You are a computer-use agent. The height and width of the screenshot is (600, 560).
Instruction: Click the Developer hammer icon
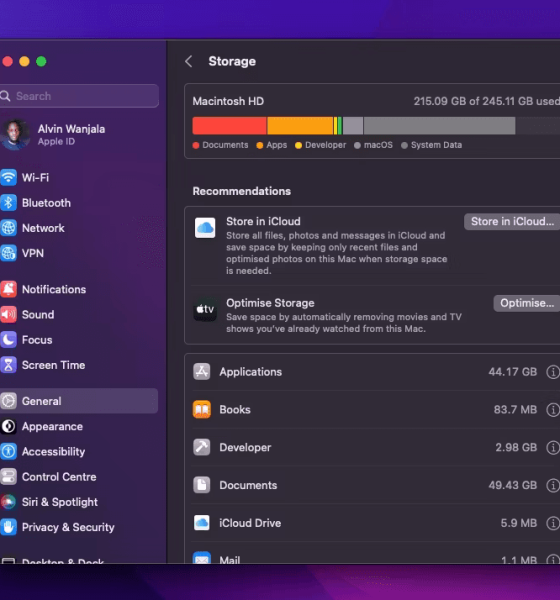click(x=202, y=447)
